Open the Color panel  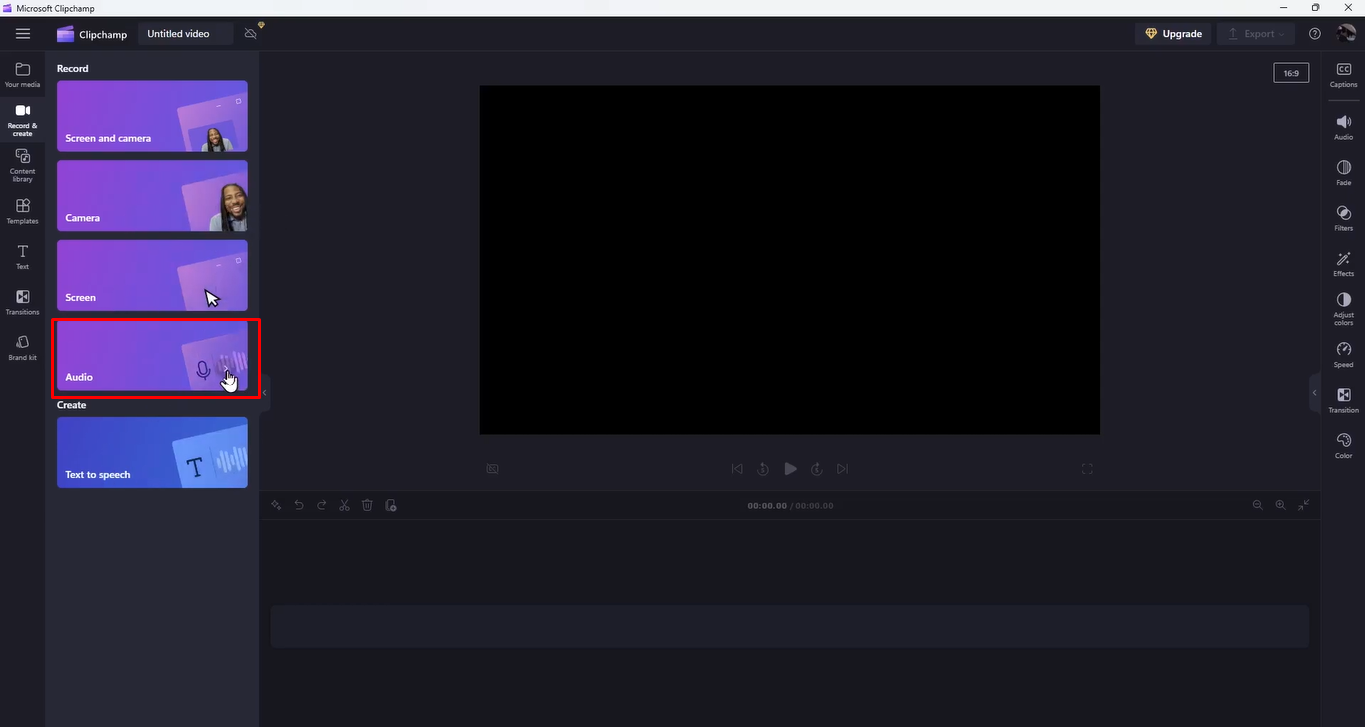(x=1343, y=443)
